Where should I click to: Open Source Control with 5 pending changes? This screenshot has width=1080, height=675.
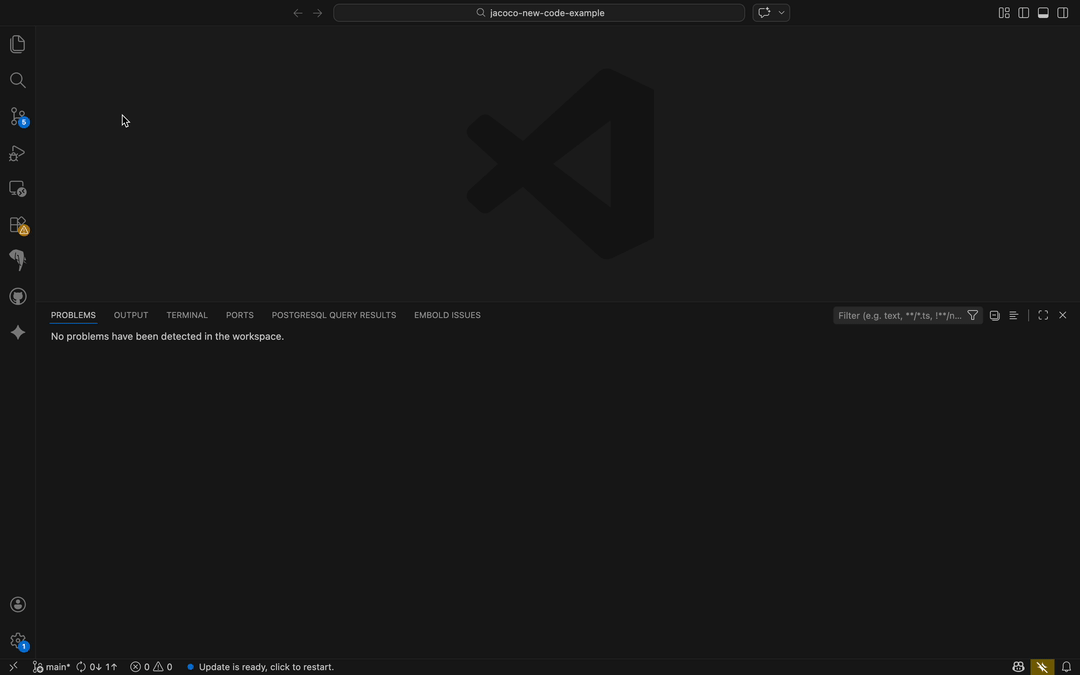pyautogui.click(x=17, y=116)
